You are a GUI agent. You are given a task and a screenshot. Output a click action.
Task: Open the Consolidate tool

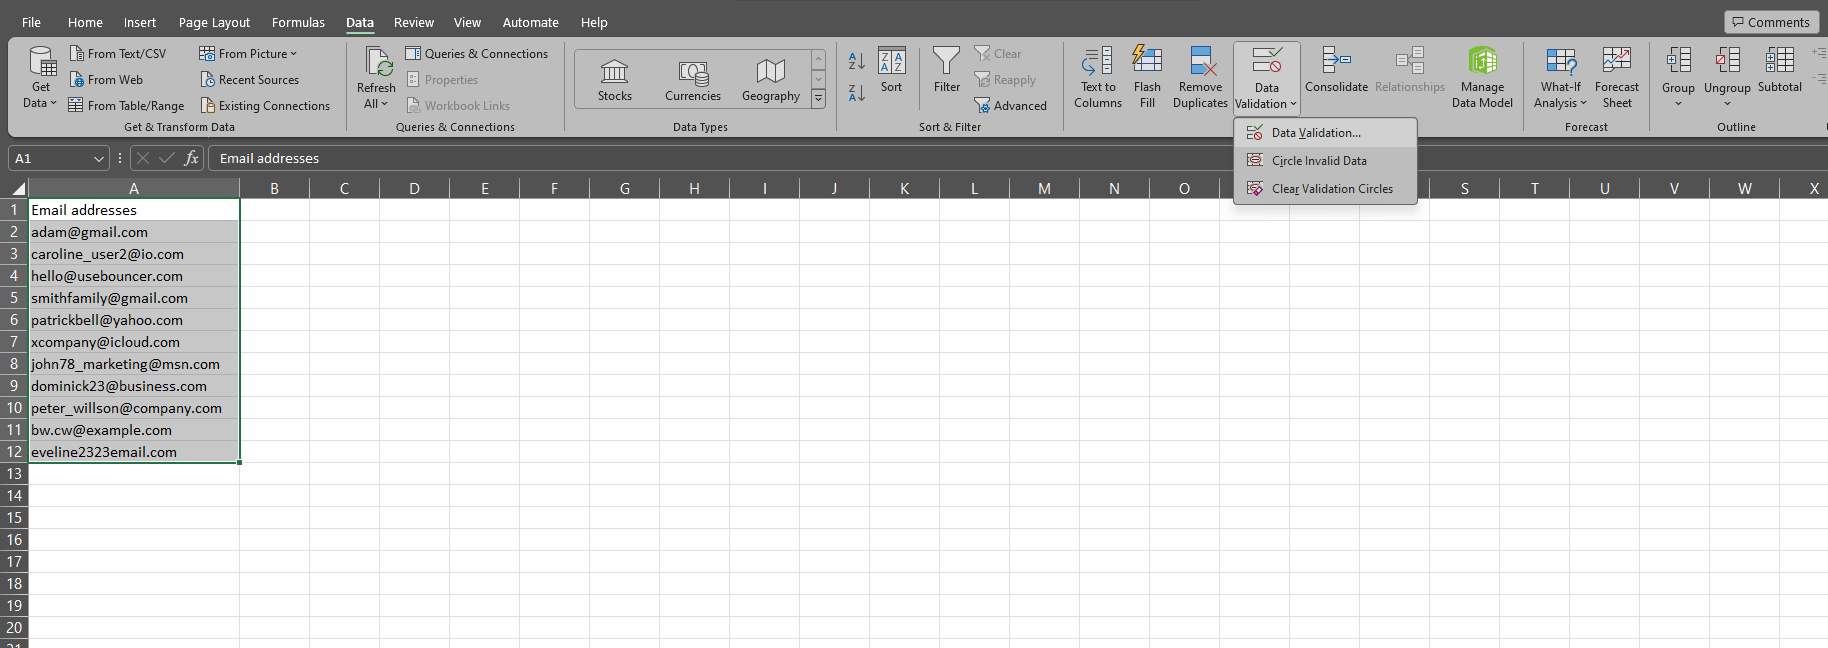[1336, 62]
